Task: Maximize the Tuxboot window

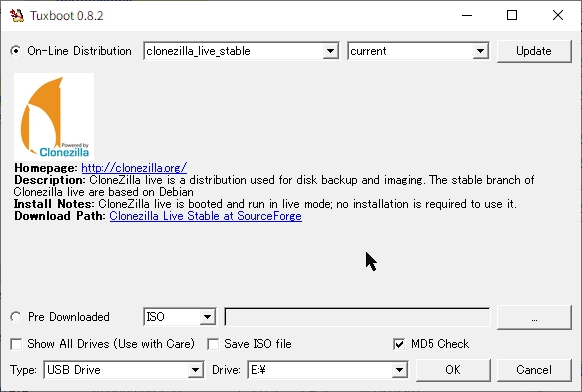Action: click(x=512, y=15)
